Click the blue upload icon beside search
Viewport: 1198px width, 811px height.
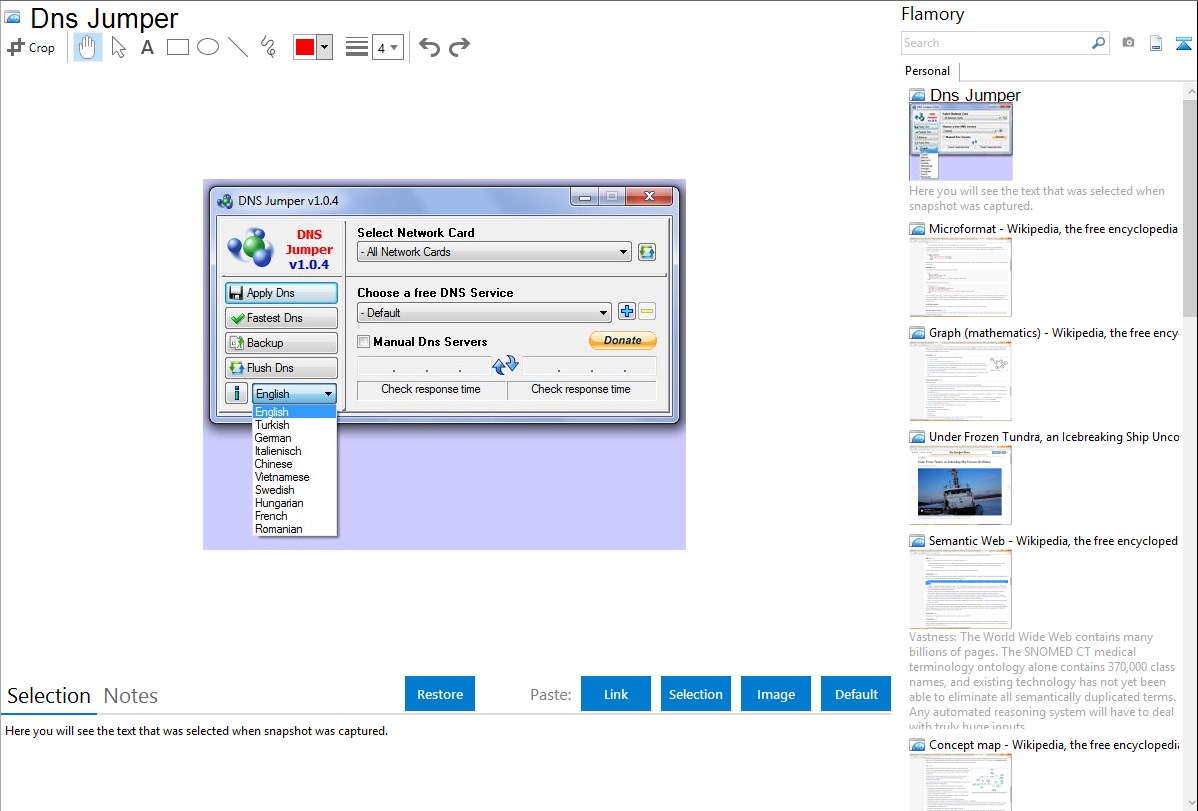(1183, 43)
